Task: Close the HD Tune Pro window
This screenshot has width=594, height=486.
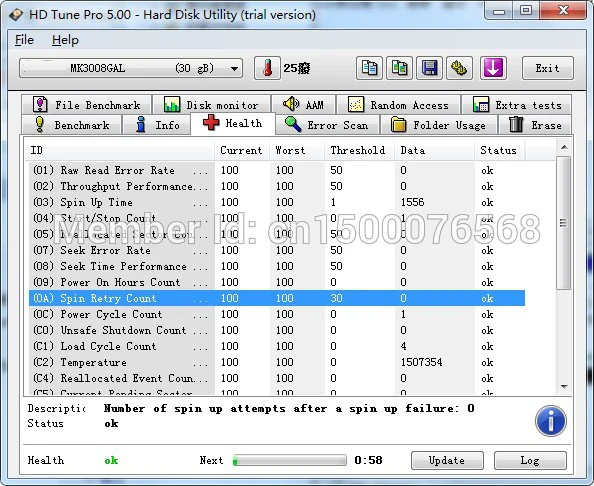Action: 563,11
